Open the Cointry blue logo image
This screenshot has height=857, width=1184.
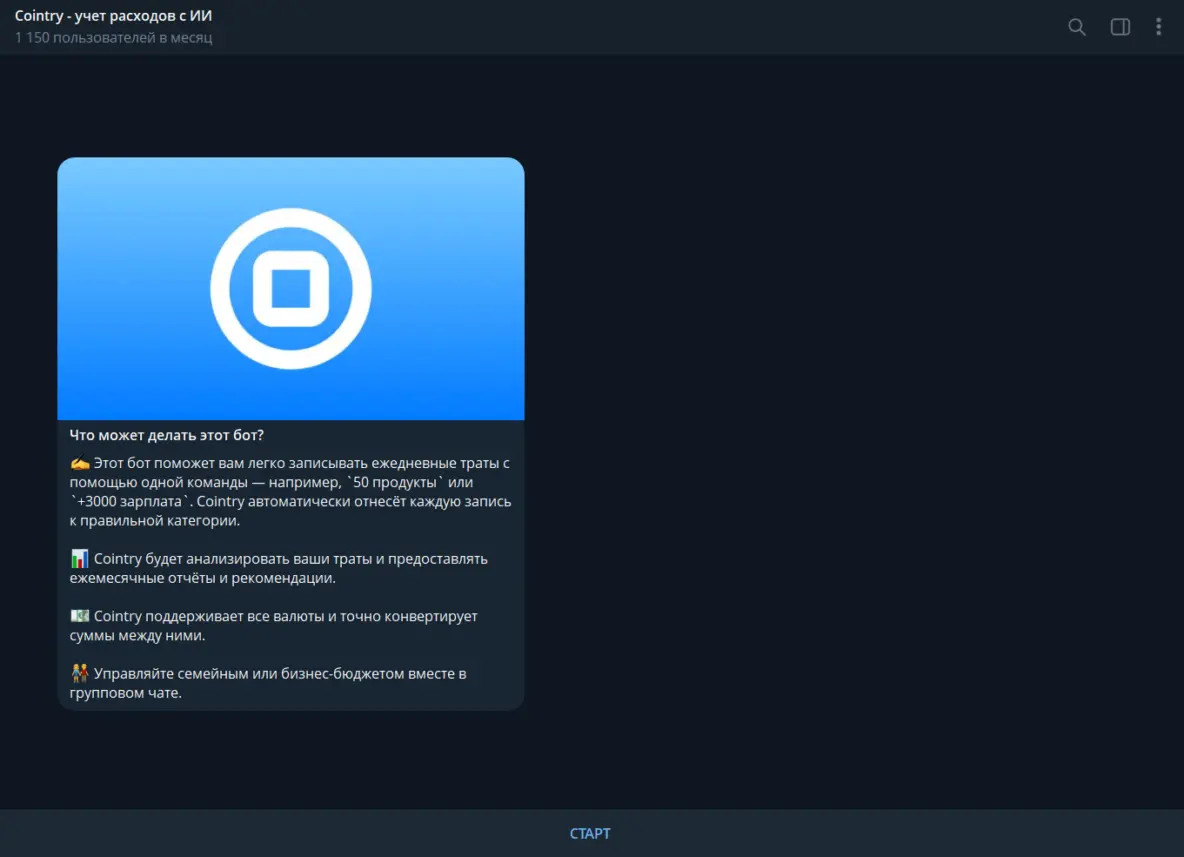click(x=291, y=288)
